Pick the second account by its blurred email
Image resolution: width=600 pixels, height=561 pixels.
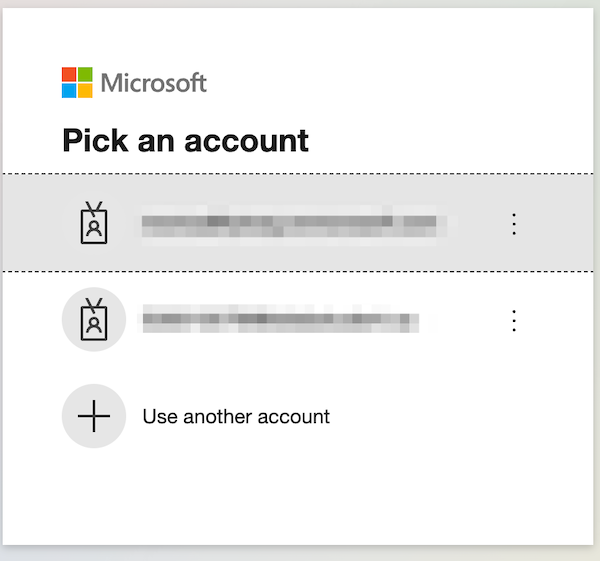280,320
